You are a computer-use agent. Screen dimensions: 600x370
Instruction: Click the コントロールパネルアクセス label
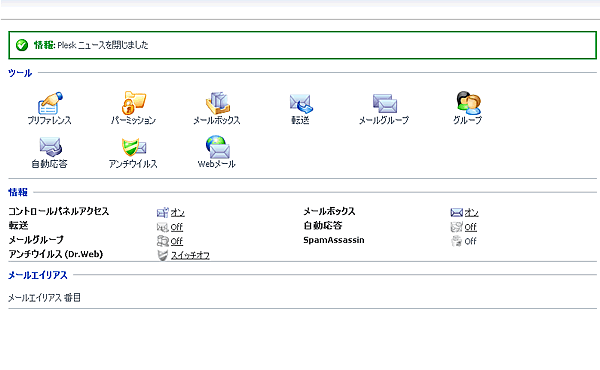point(59,212)
